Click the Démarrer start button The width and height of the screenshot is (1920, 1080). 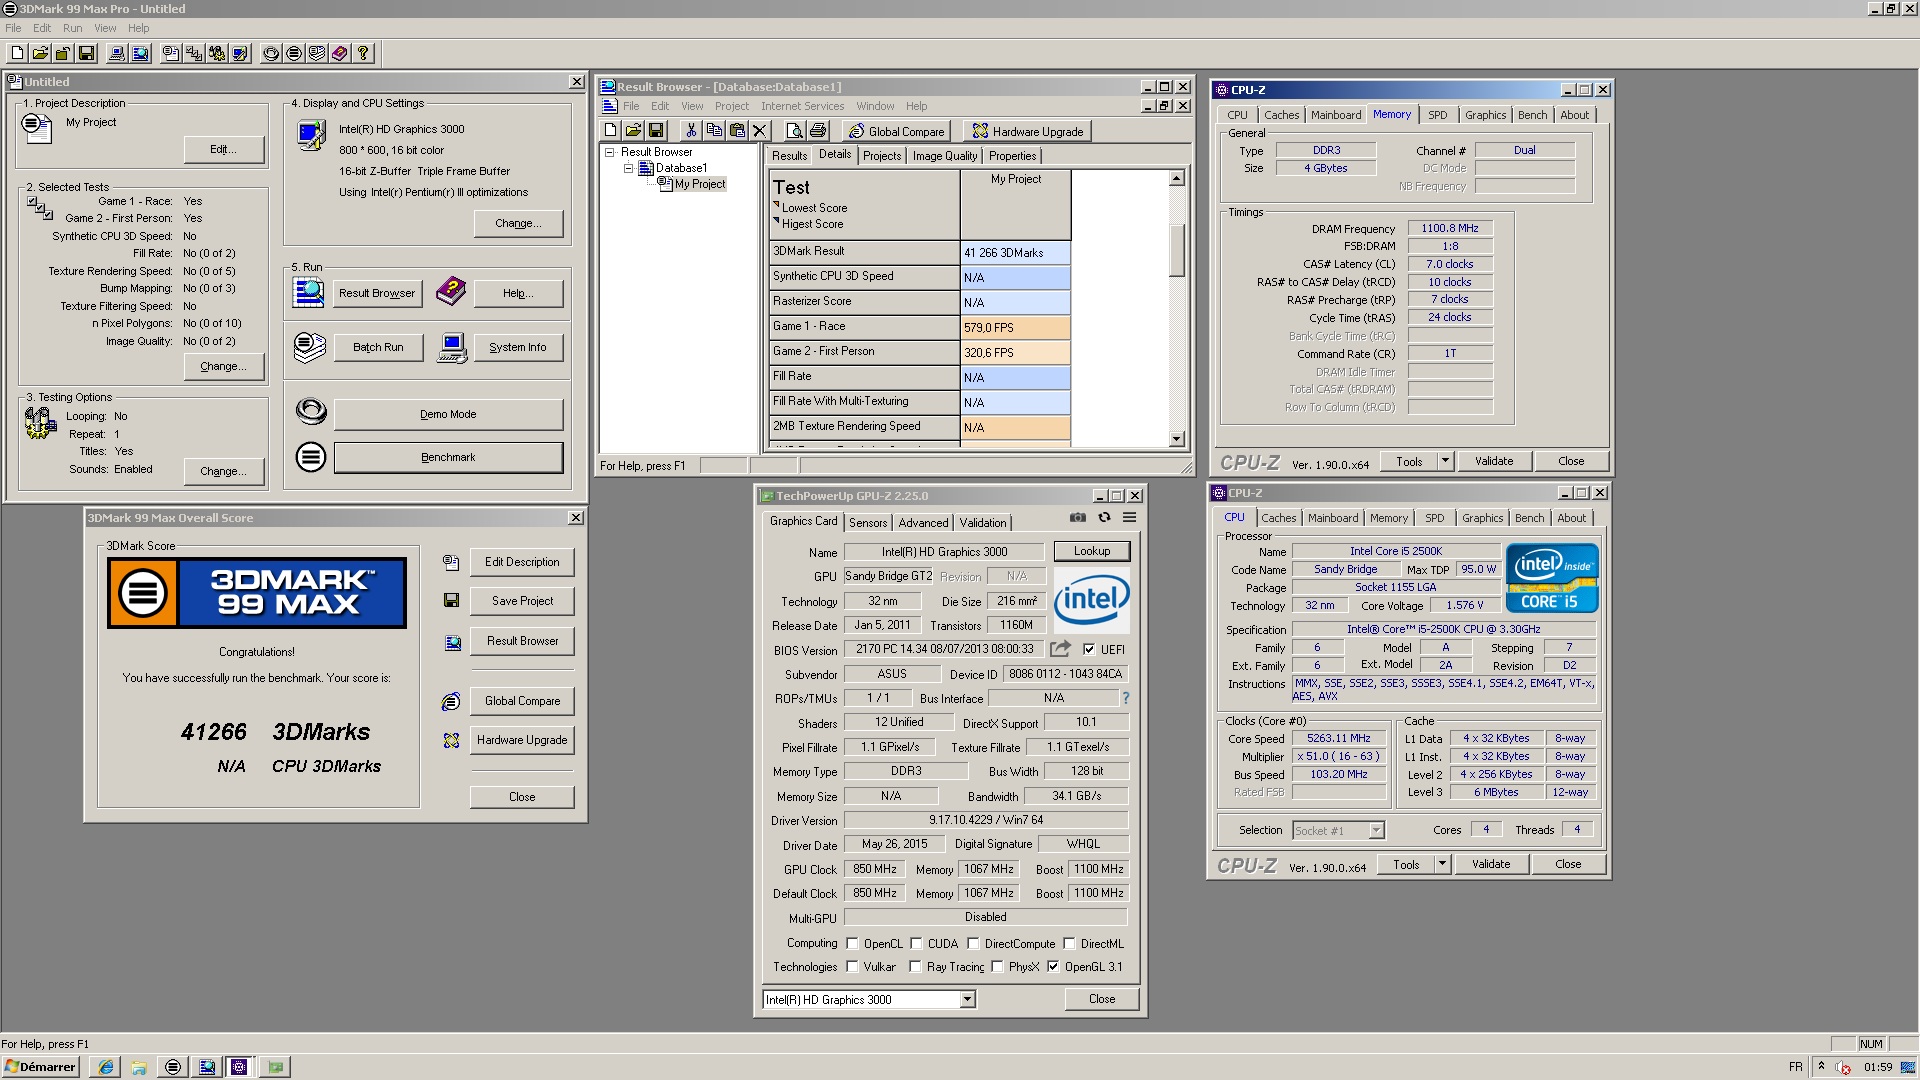40,1067
